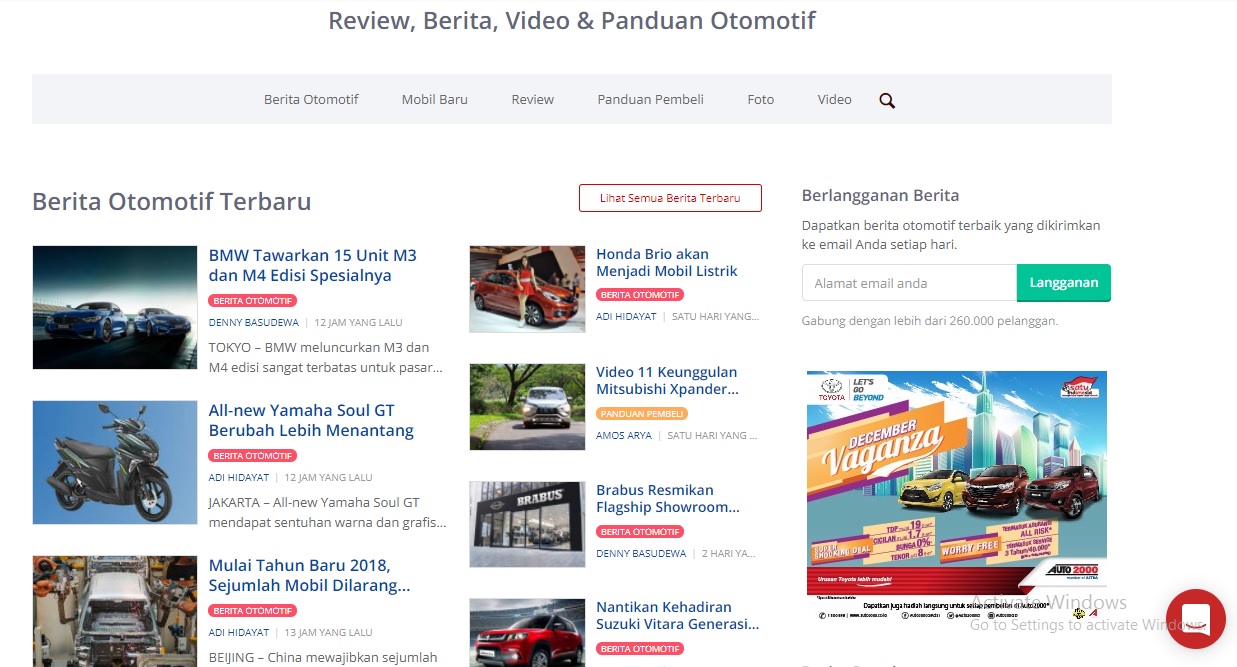The height and width of the screenshot is (667, 1237).
Task: Click the Yamaha Soul GT scooter thumbnail
Action: [115, 462]
